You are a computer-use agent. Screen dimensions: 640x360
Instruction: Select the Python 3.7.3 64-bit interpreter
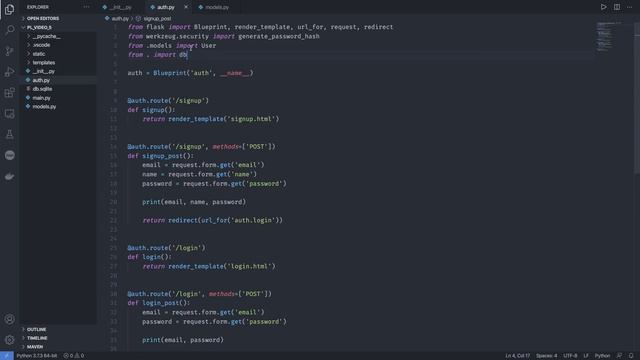tap(37, 356)
